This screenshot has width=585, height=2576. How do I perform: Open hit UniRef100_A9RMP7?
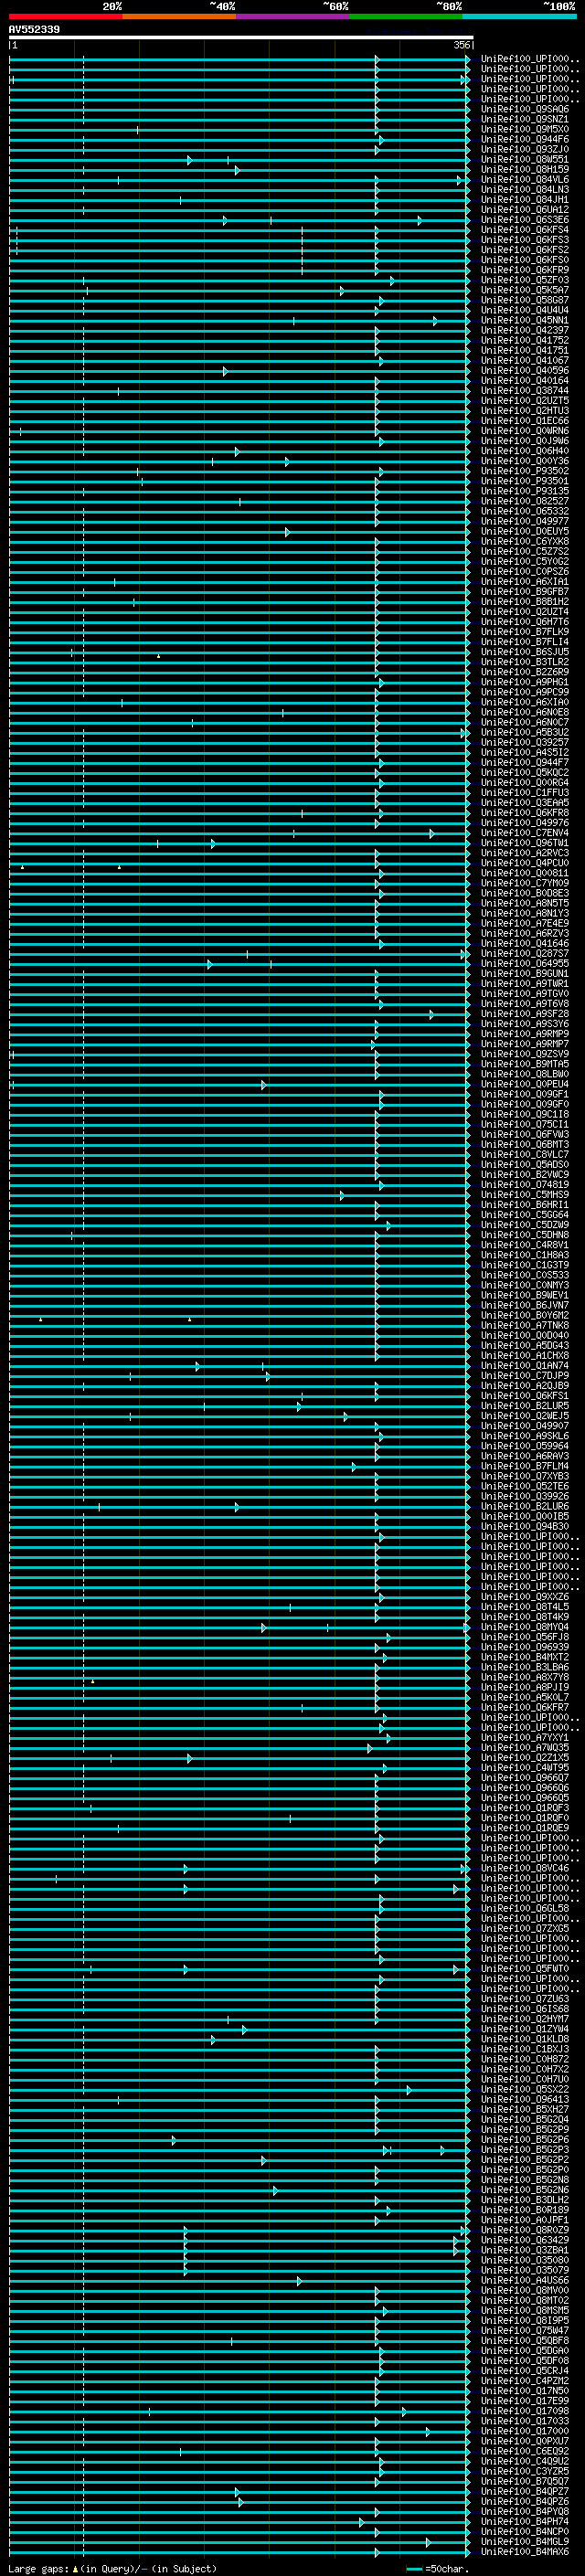click(525, 1043)
